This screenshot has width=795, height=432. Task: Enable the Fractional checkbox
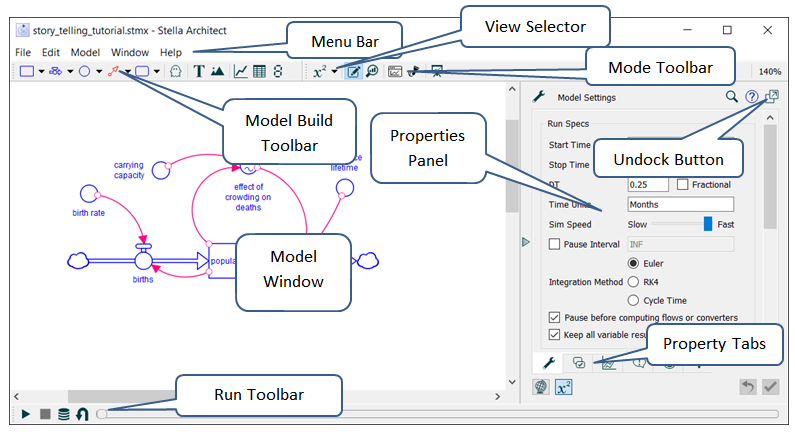683,184
